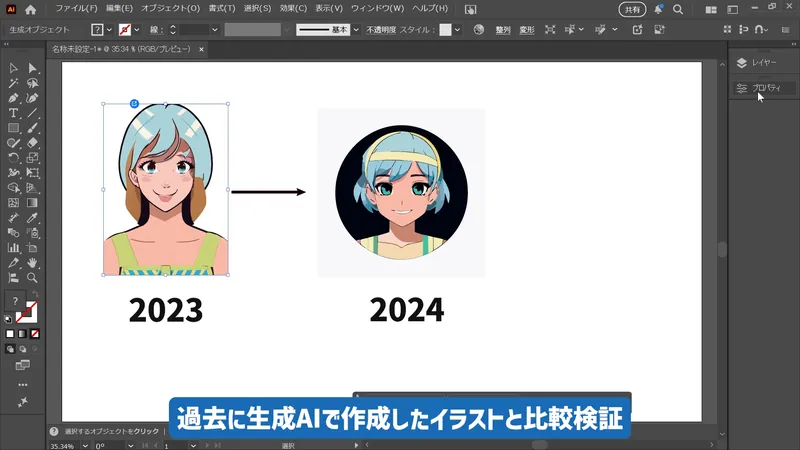The width and height of the screenshot is (800, 450).
Task: Select the Column Graph tool
Action: point(14,248)
